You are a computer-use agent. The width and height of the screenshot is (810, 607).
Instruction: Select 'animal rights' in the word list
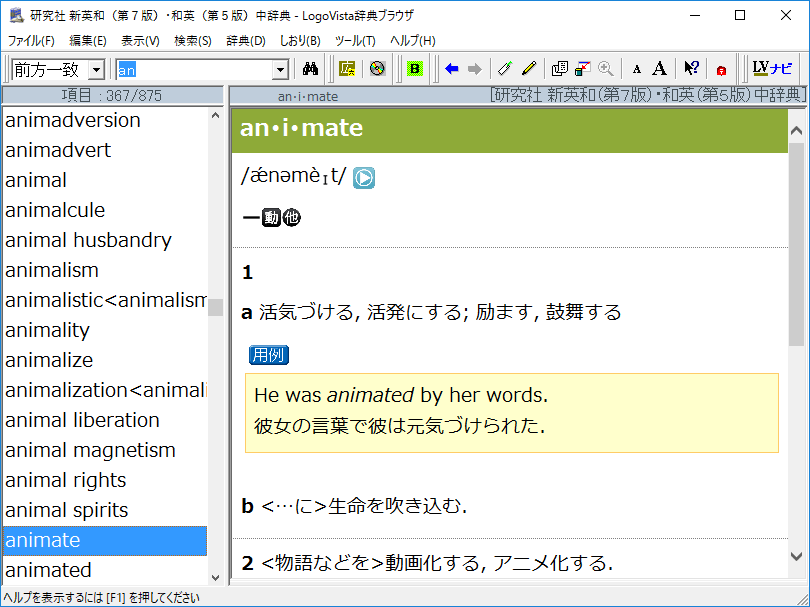(x=66, y=480)
